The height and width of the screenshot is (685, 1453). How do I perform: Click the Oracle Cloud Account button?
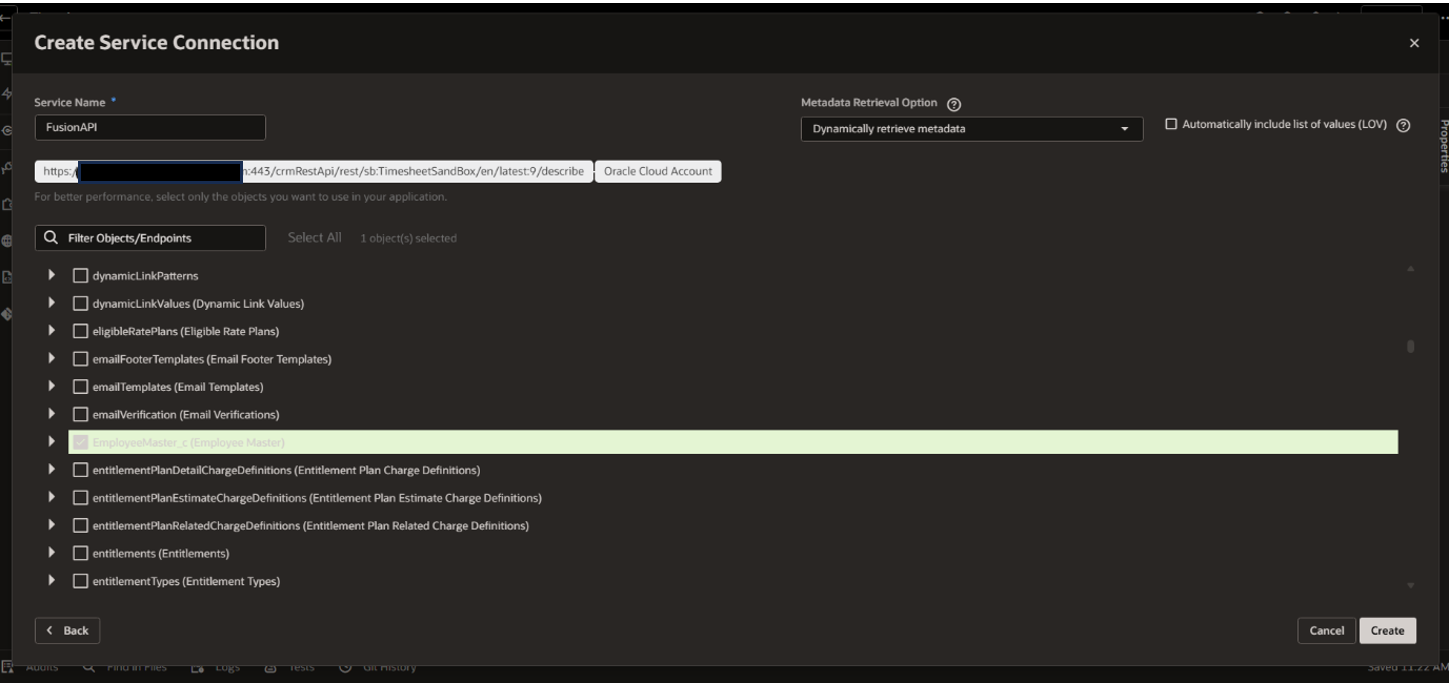[658, 171]
